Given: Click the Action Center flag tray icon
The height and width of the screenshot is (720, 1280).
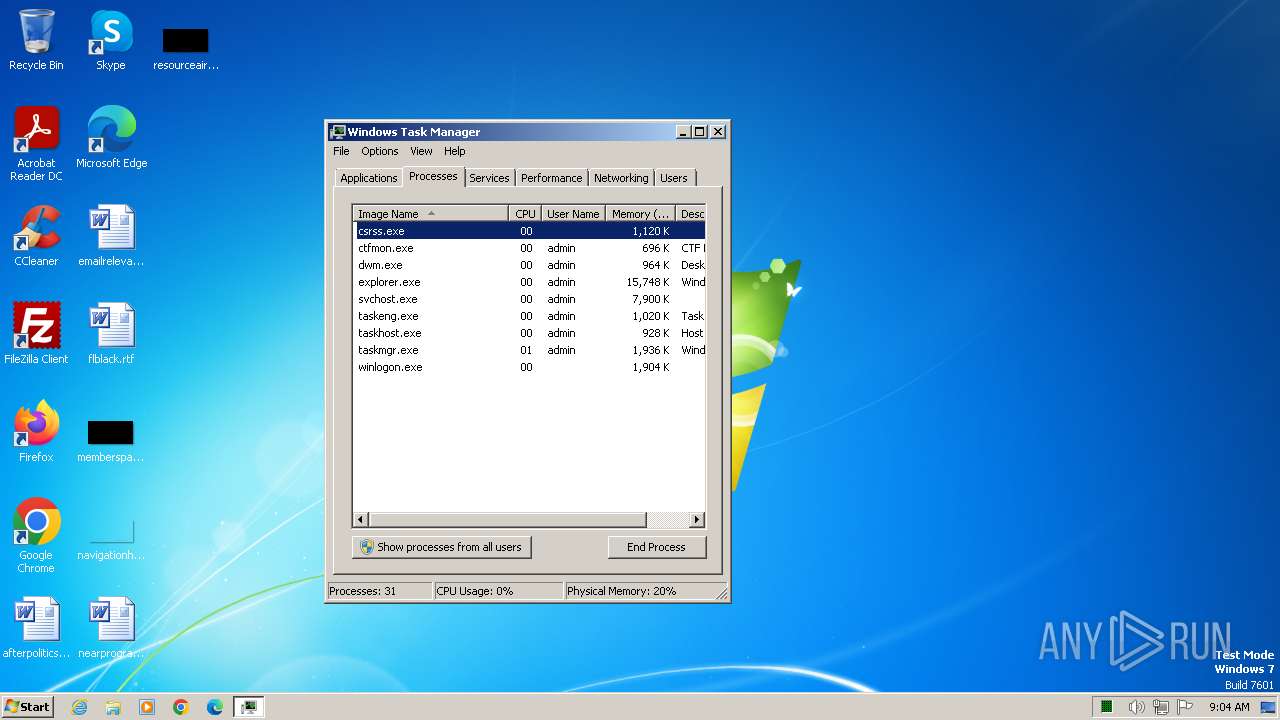Looking at the screenshot, I should click(1186, 707).
